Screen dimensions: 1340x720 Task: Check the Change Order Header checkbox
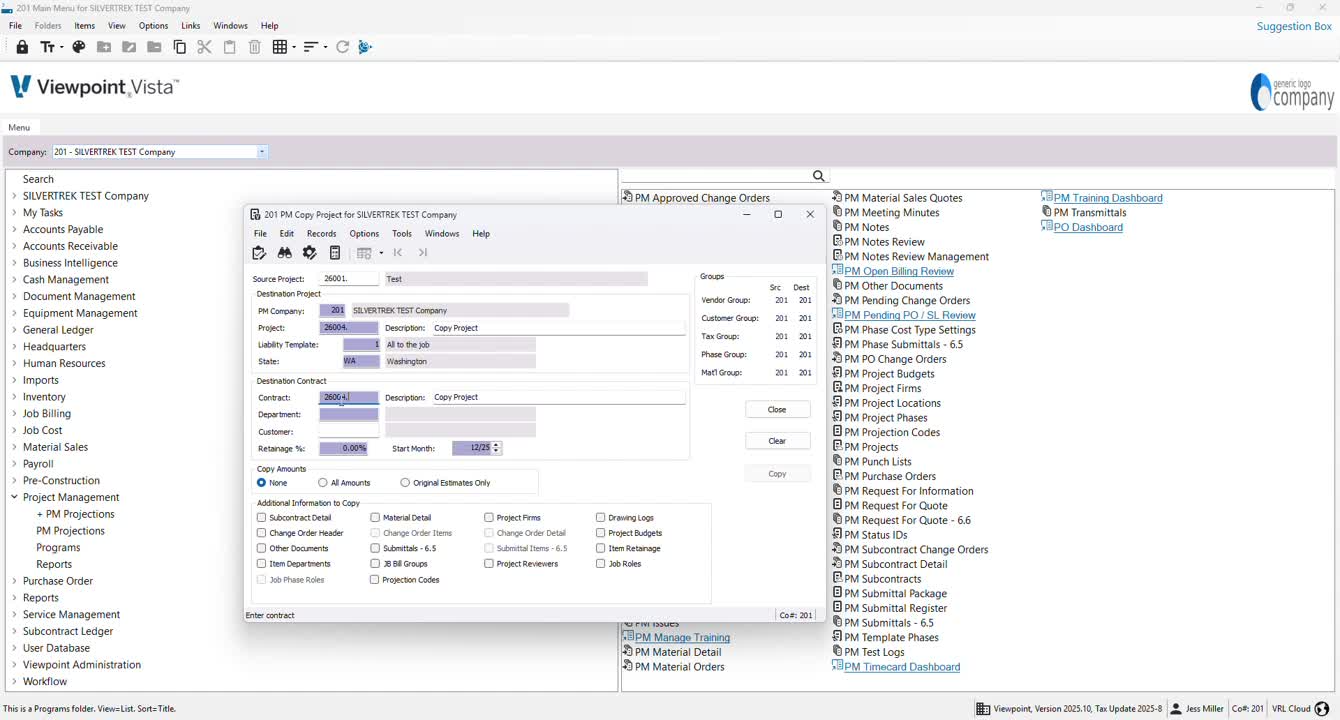[x=262, y=533]
